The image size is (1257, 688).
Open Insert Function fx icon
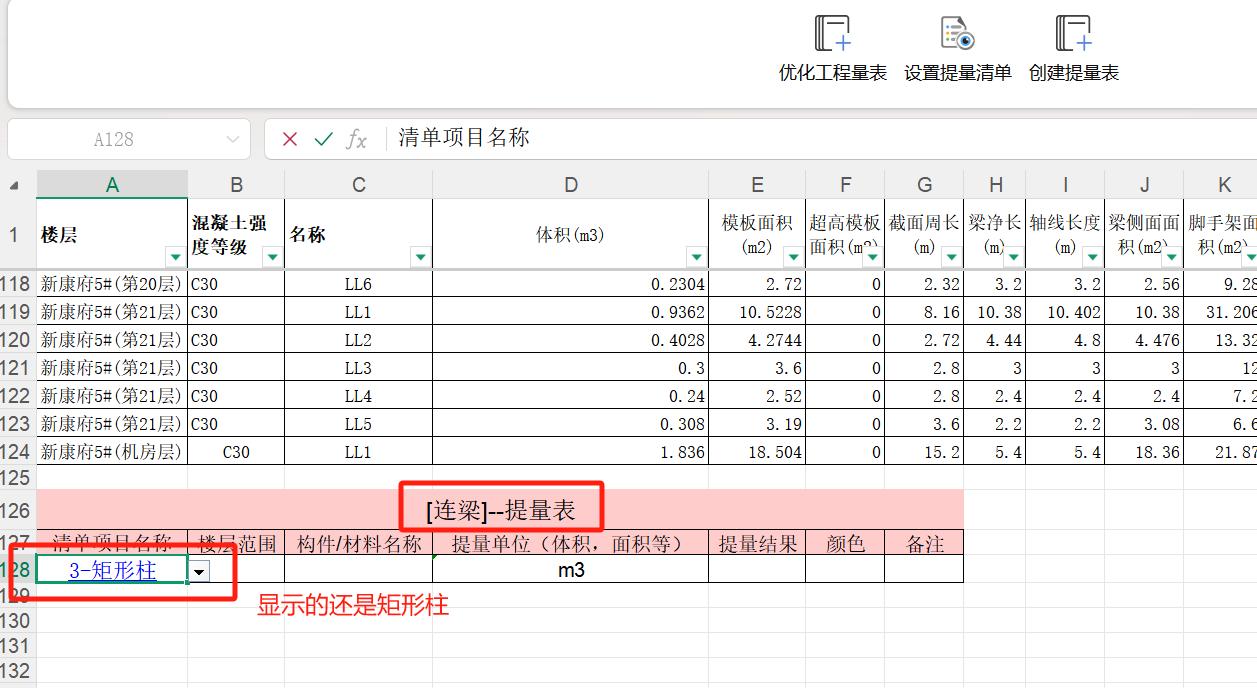tap(356, 139)
